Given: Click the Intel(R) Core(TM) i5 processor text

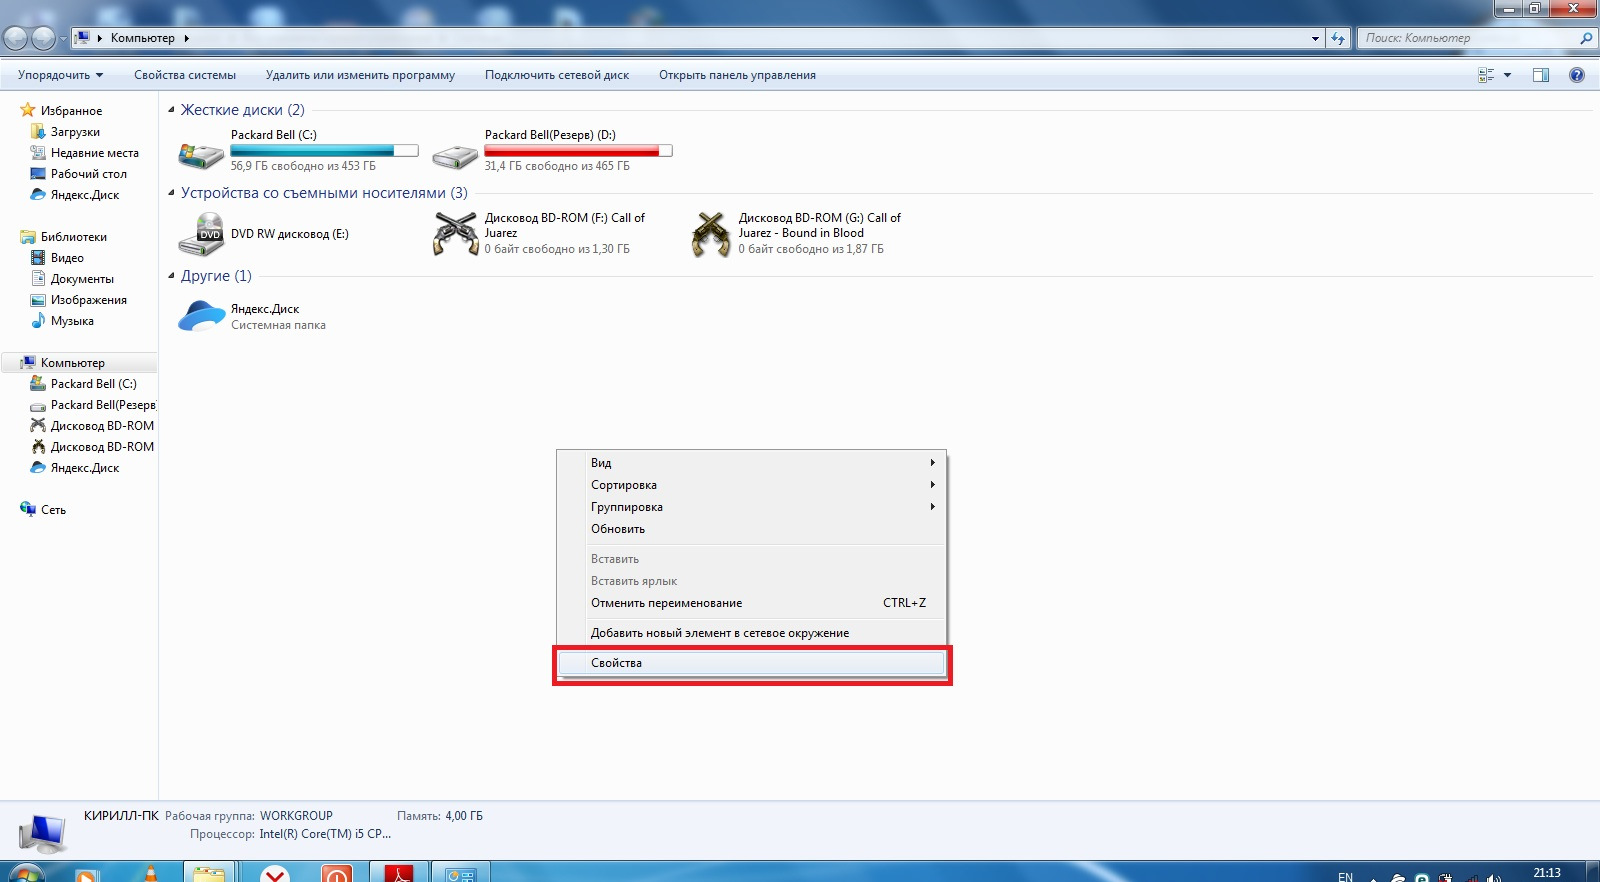Looking at the screenshot, I should point(325,834).
